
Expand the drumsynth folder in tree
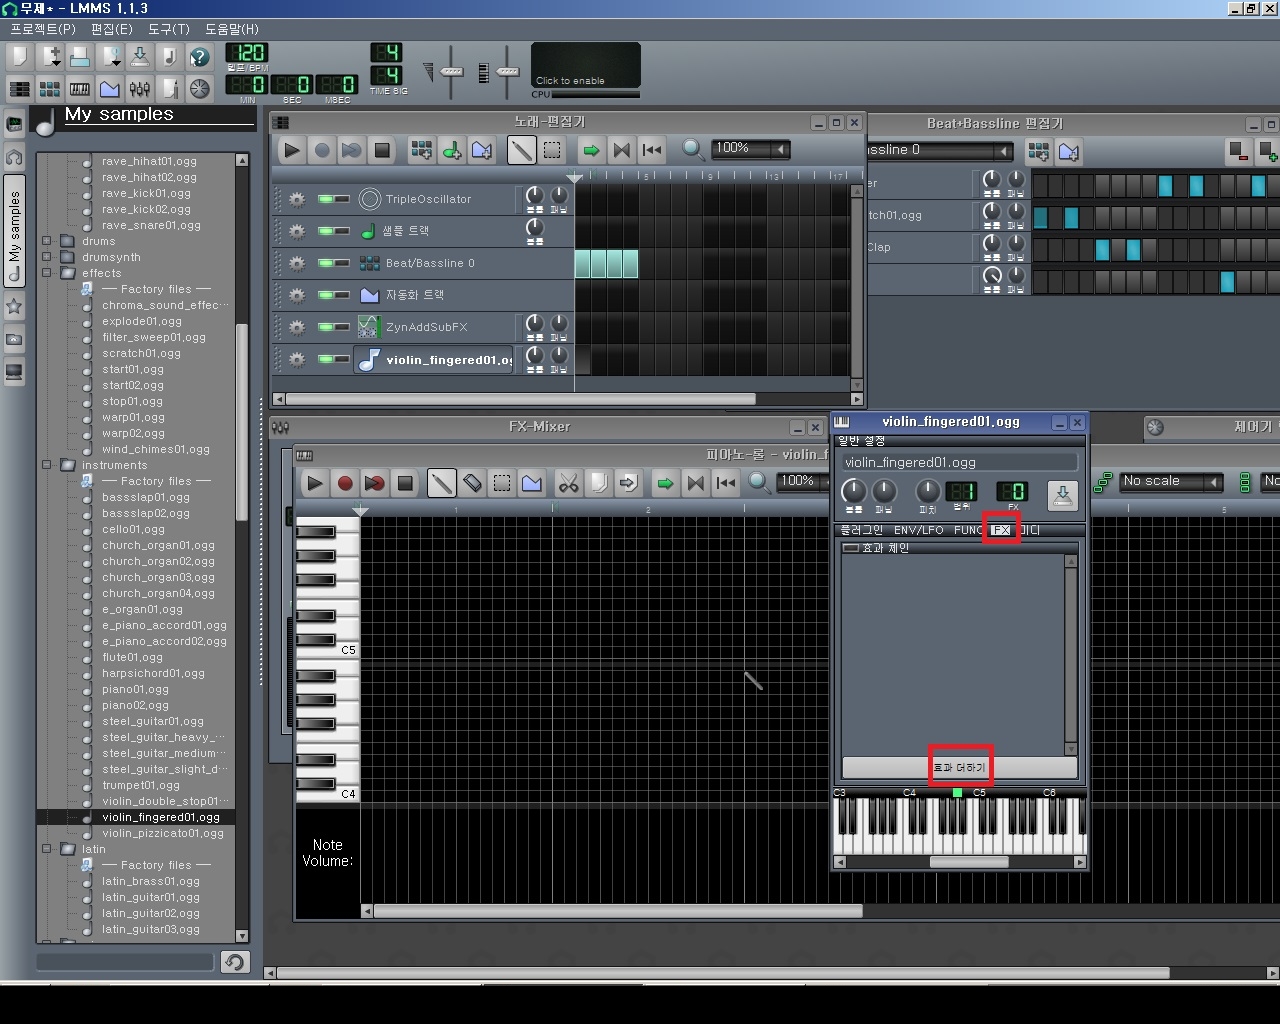pos(47,257)
